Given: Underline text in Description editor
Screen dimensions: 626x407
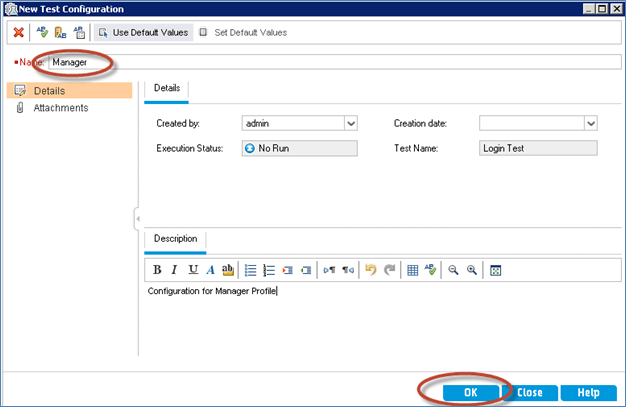Looking at the screenshot, I should click(192, 270).
